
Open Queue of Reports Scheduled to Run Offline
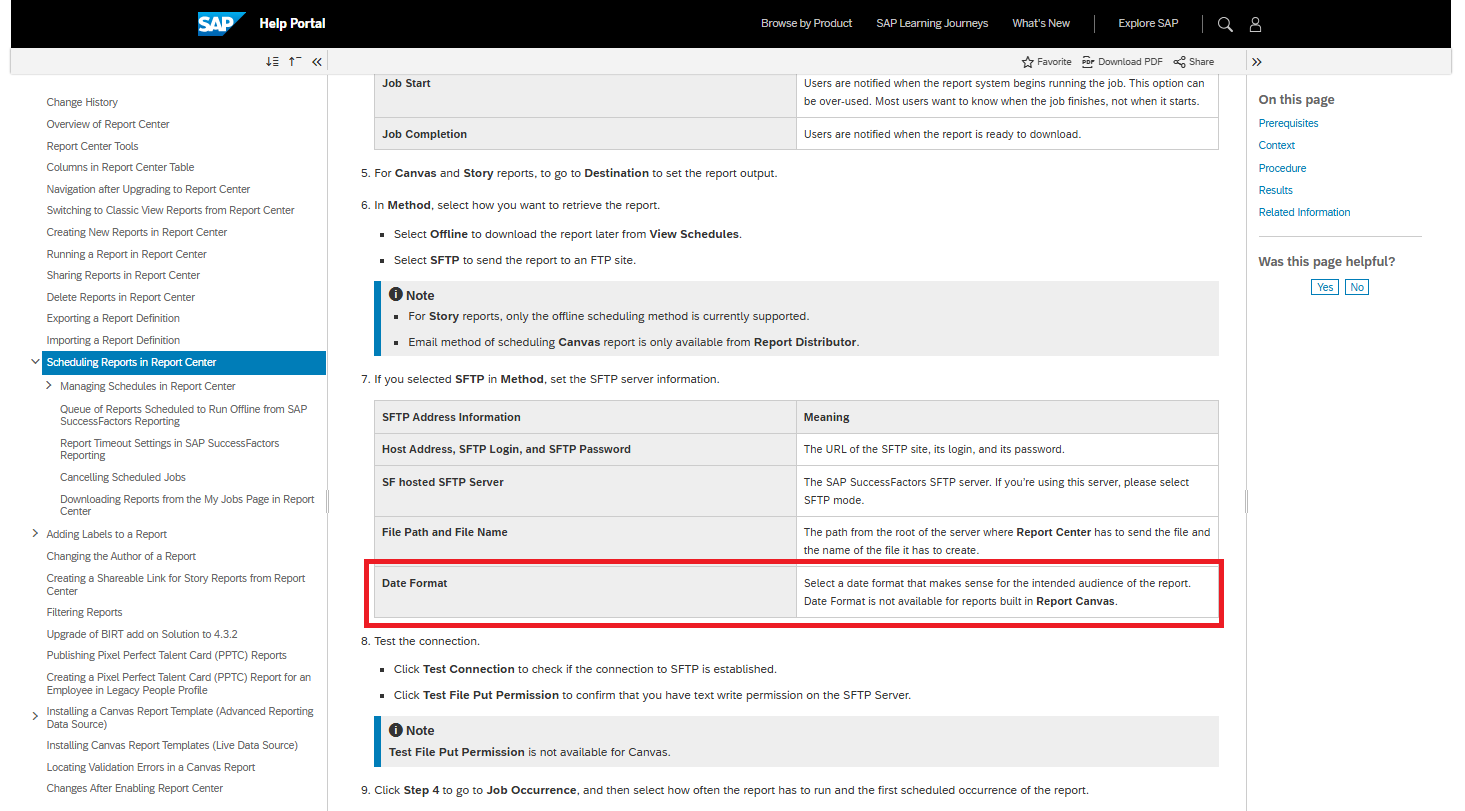click(x=184, y=415)
